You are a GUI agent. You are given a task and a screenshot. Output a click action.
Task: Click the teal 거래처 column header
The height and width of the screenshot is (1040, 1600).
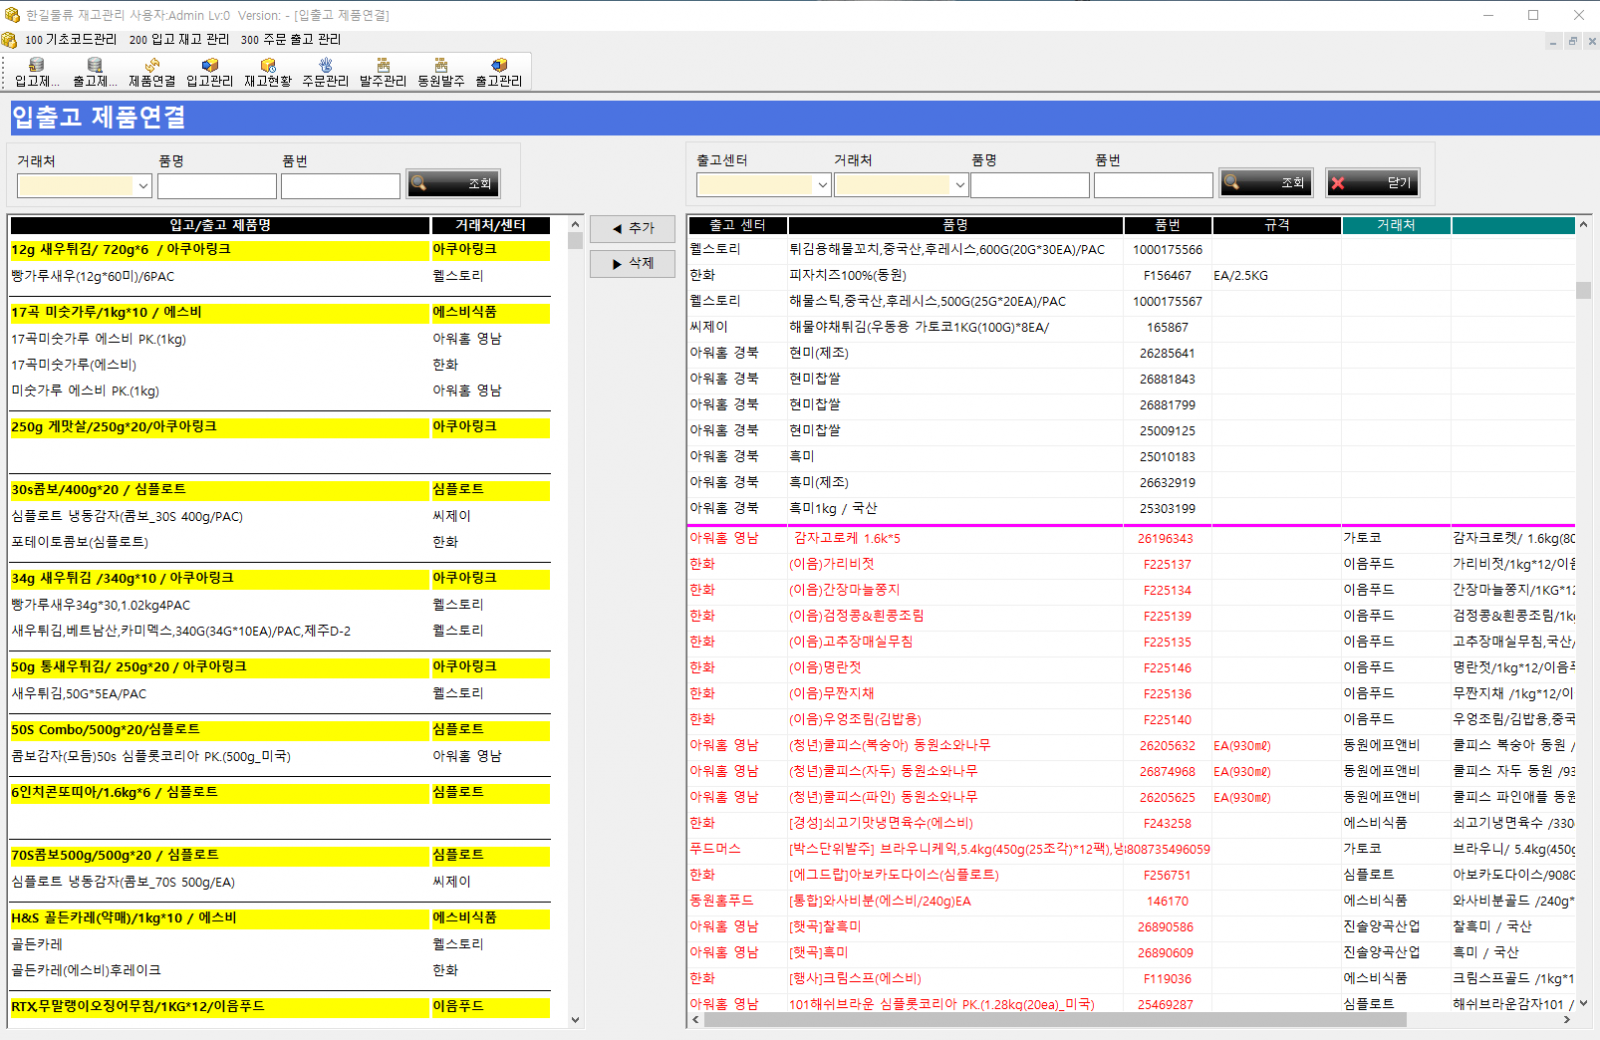pyautogui.click(x=1396, y=225)
